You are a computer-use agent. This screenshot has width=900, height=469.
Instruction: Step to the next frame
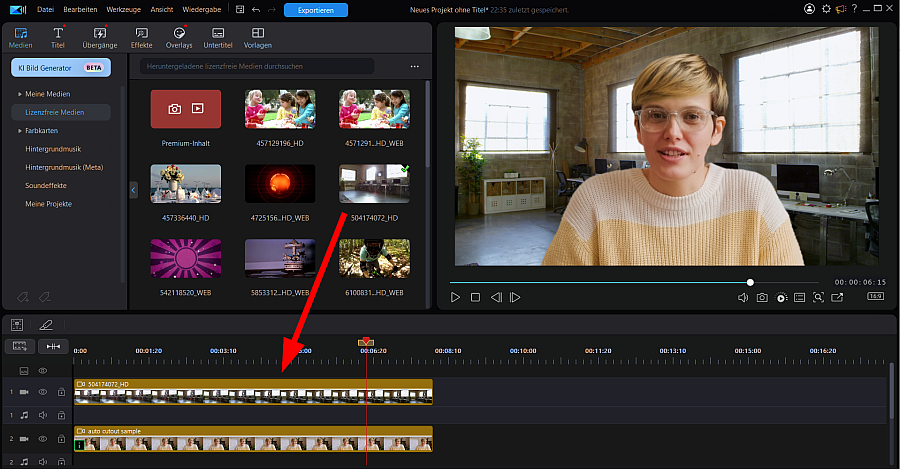point(515,297)
